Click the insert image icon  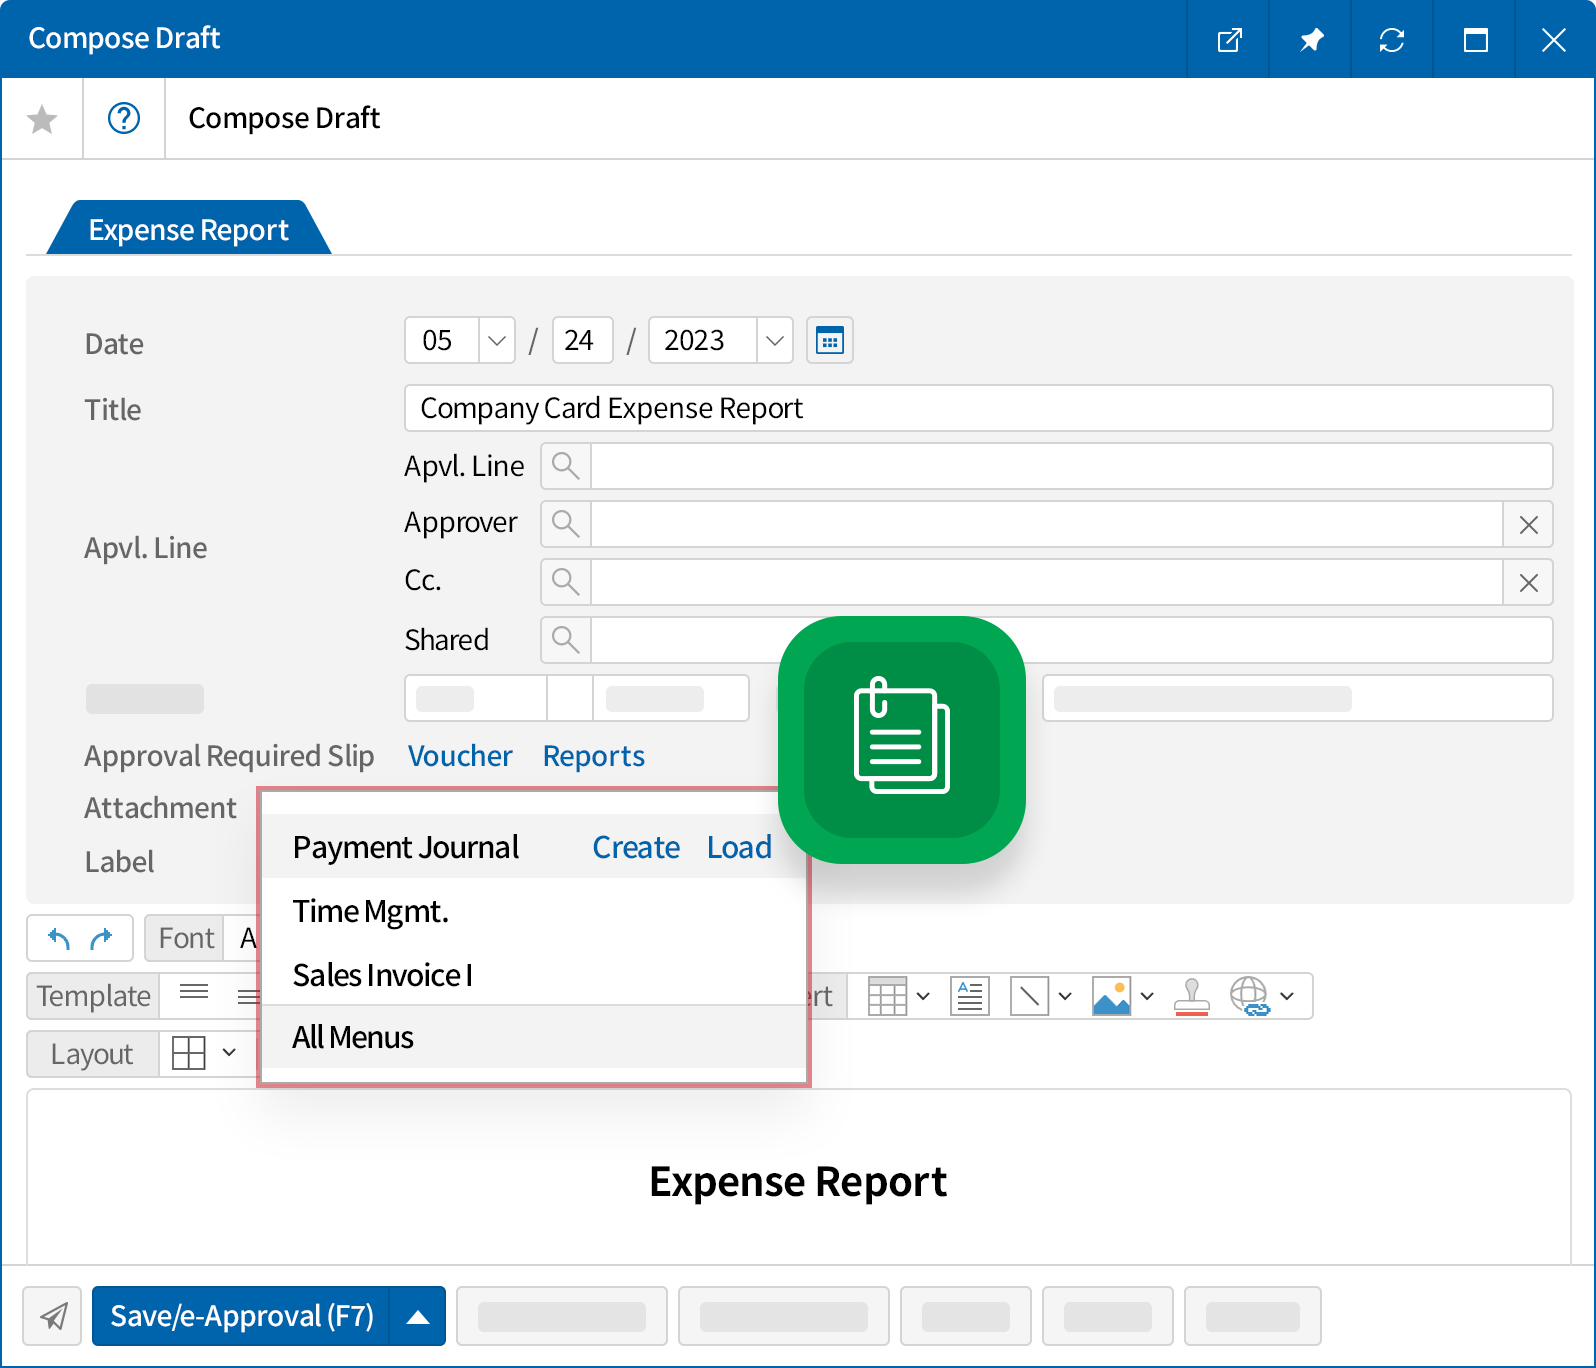pos(1111,996)
